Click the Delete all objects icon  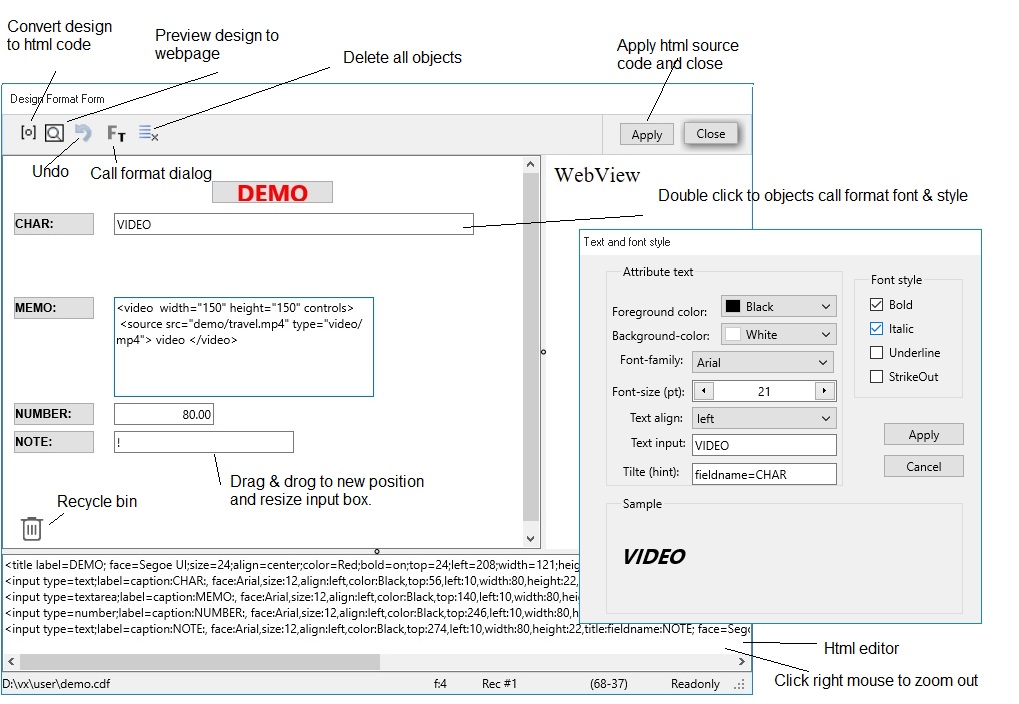coord(148,132)
